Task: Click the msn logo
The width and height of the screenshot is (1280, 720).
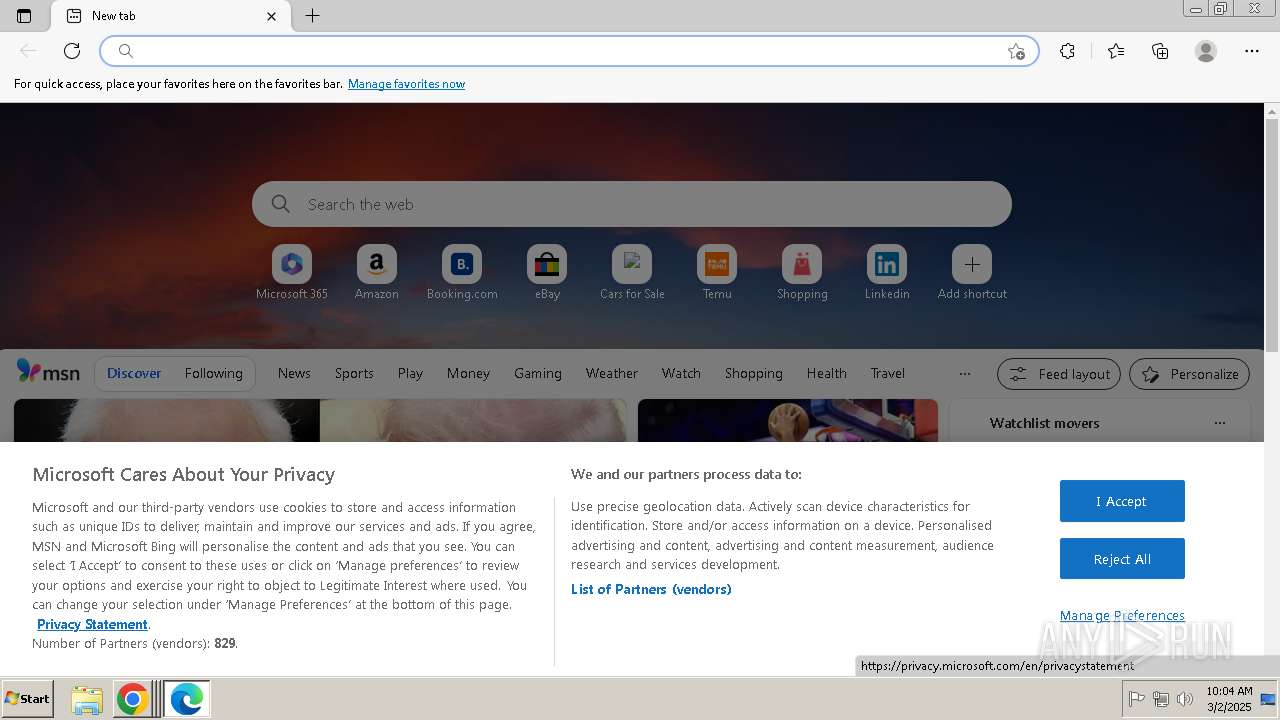Action: pos(48,372)
